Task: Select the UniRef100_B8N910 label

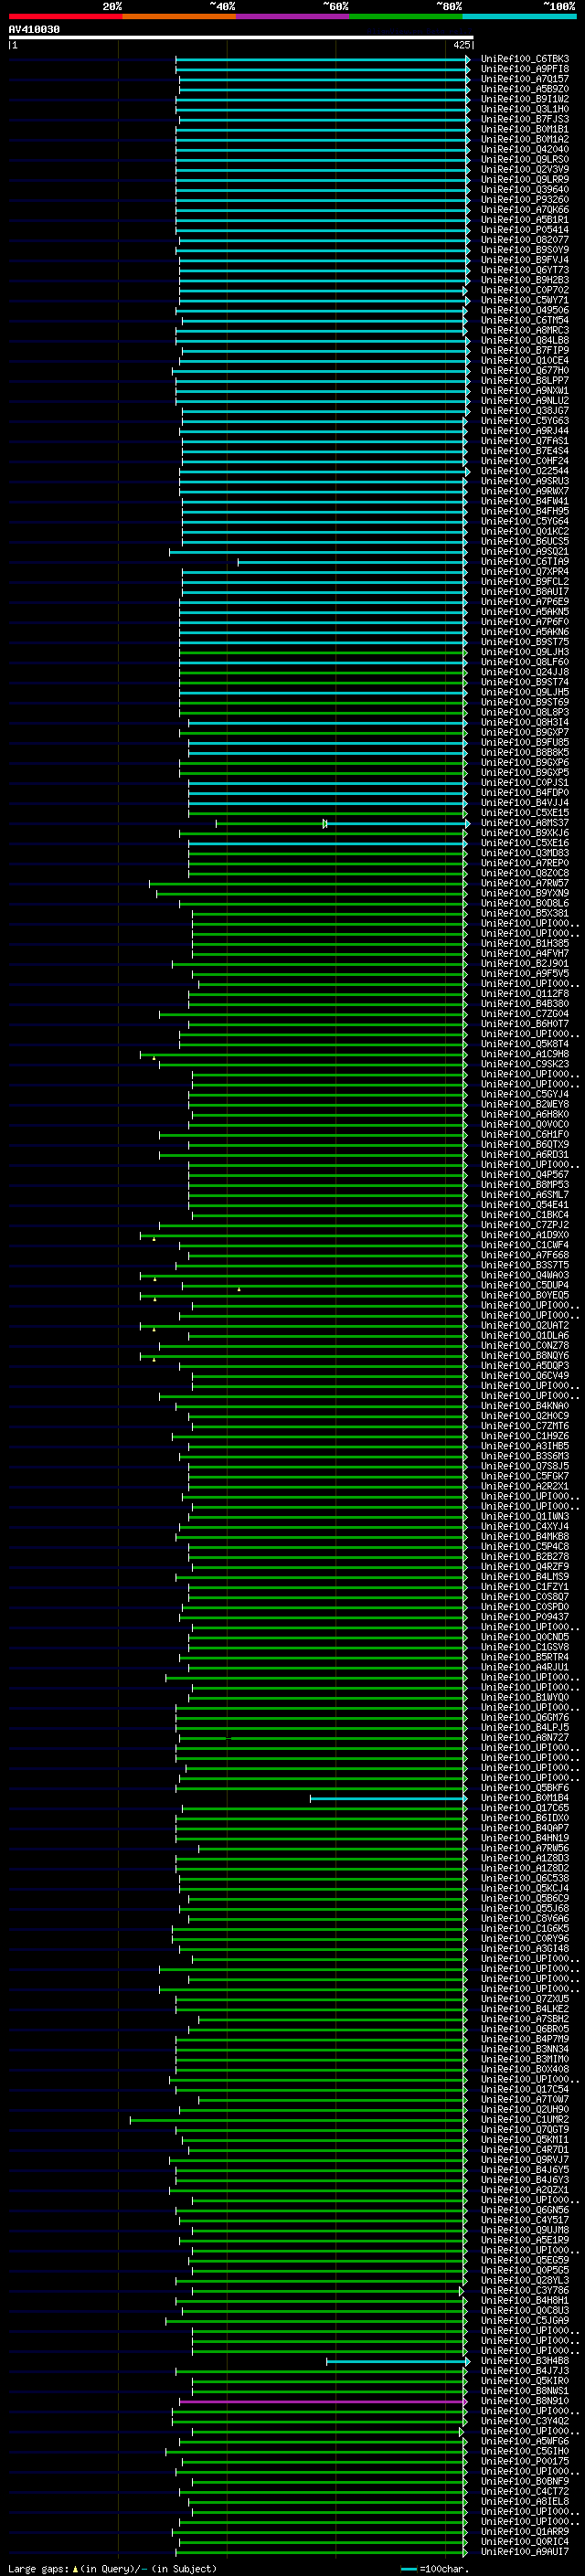Action: (x=524, y=2401)
